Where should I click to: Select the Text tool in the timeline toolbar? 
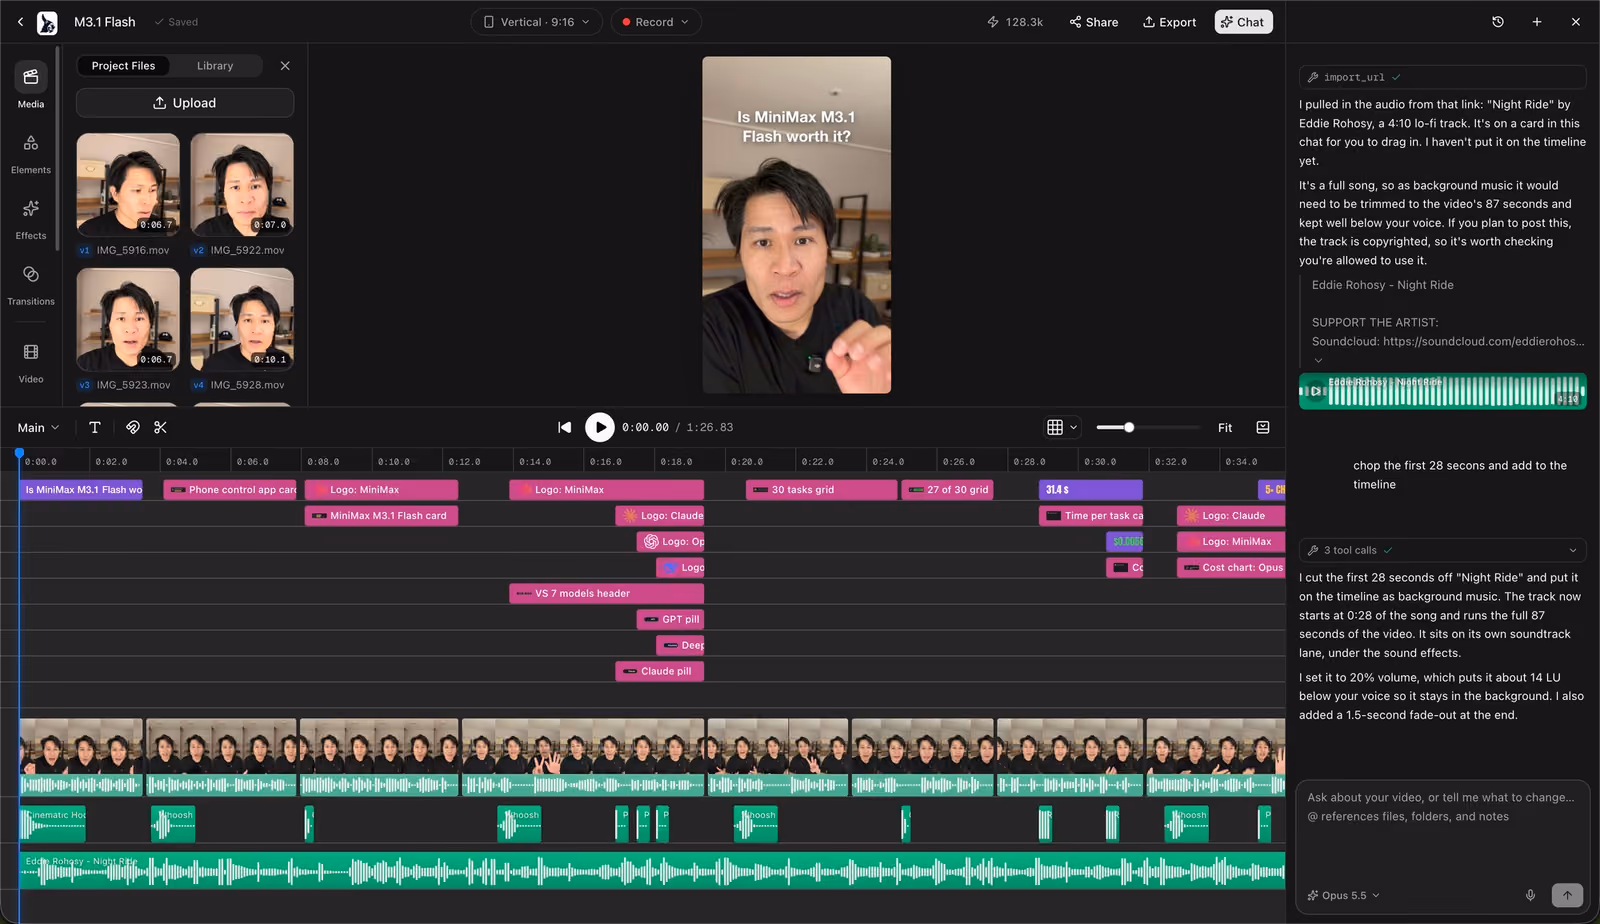pyautogui.click(x=95, y=427)
